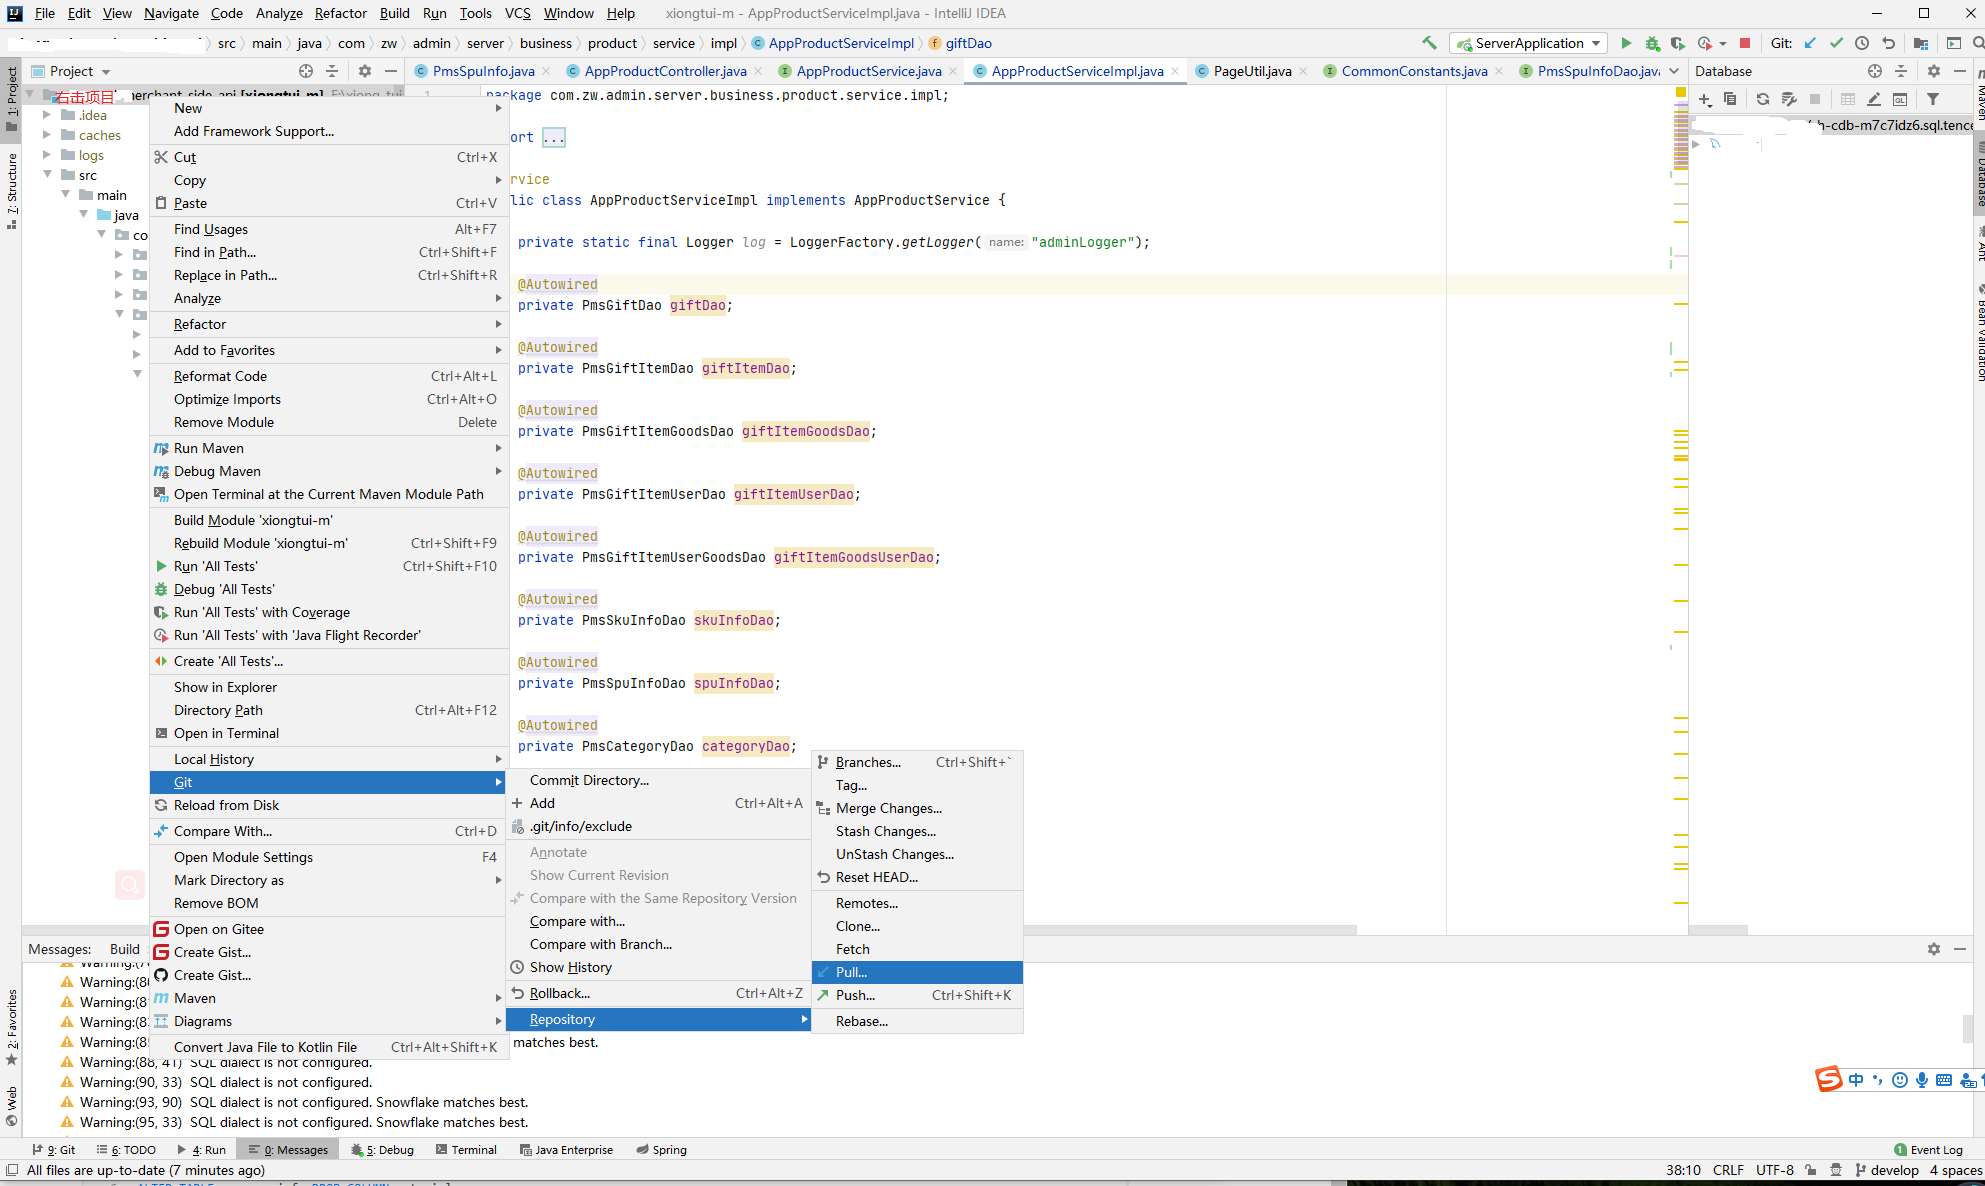Run ServerApplication with the green play icon
The image size is (1985, 1186).
tap(1626, 43)
